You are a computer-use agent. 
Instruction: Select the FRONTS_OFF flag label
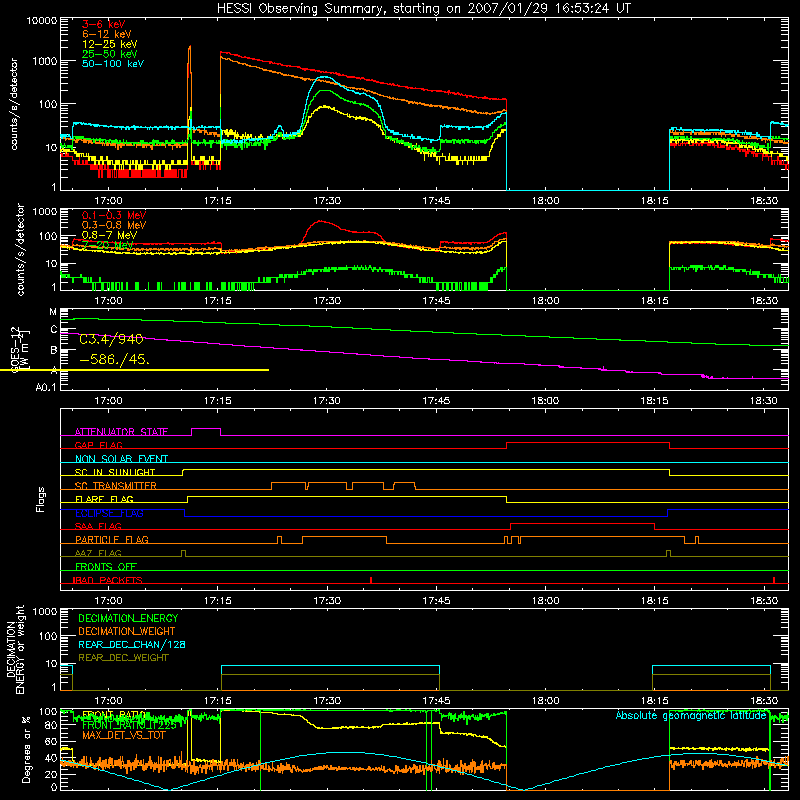pyautogui.click(x=106, y=567)
